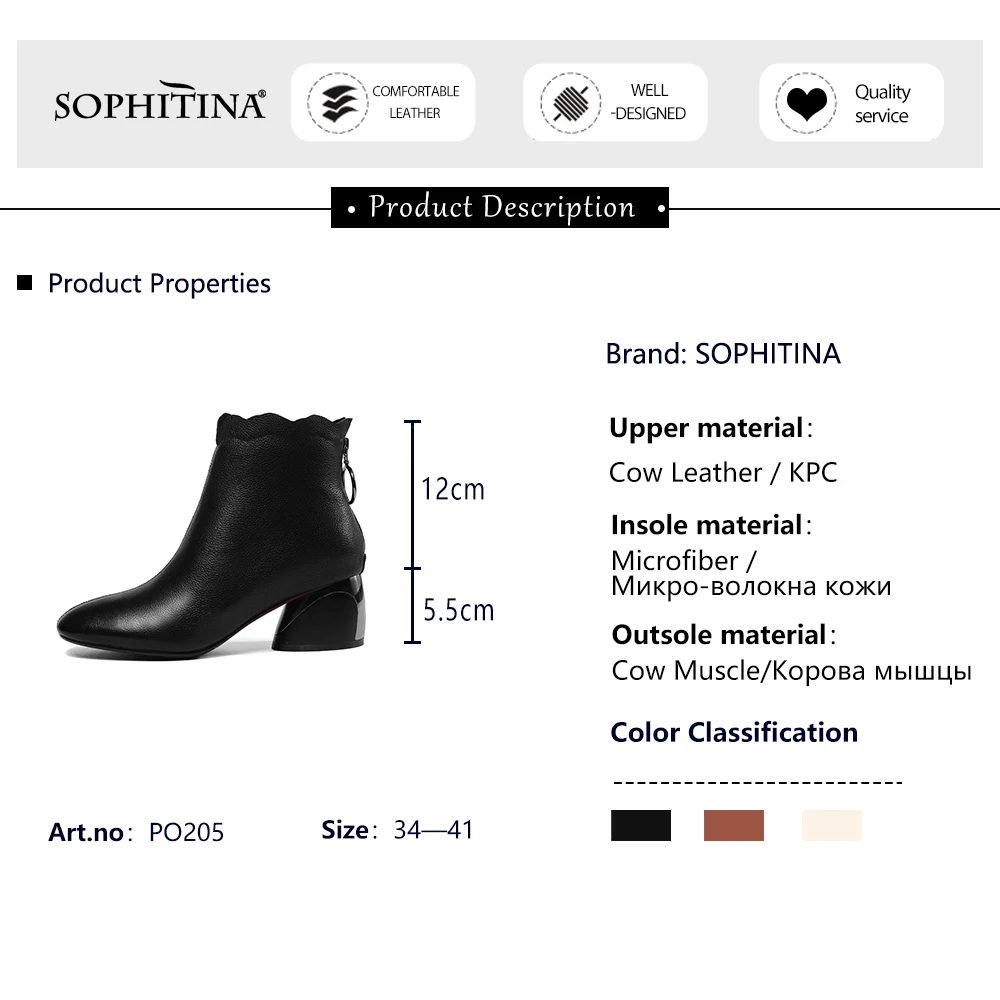Screen dimensions: 1000x1000
Task: Click the SOPHITINA brand logo
Action: [160, 102]
